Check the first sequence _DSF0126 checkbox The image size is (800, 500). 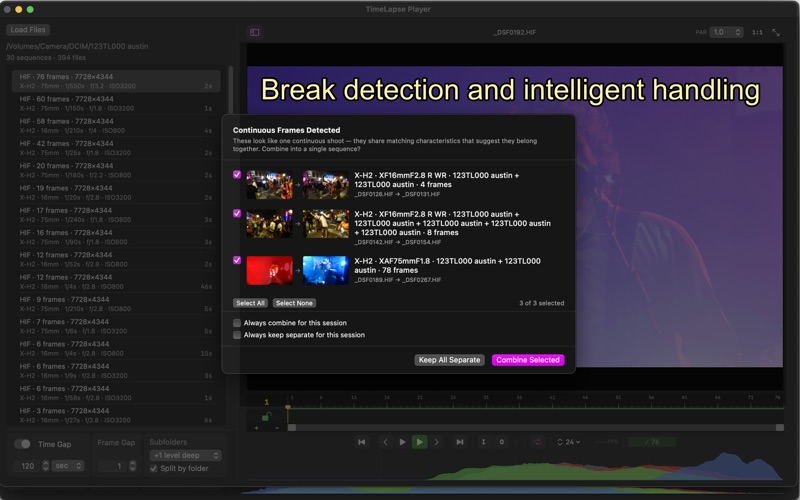point(237,174)
